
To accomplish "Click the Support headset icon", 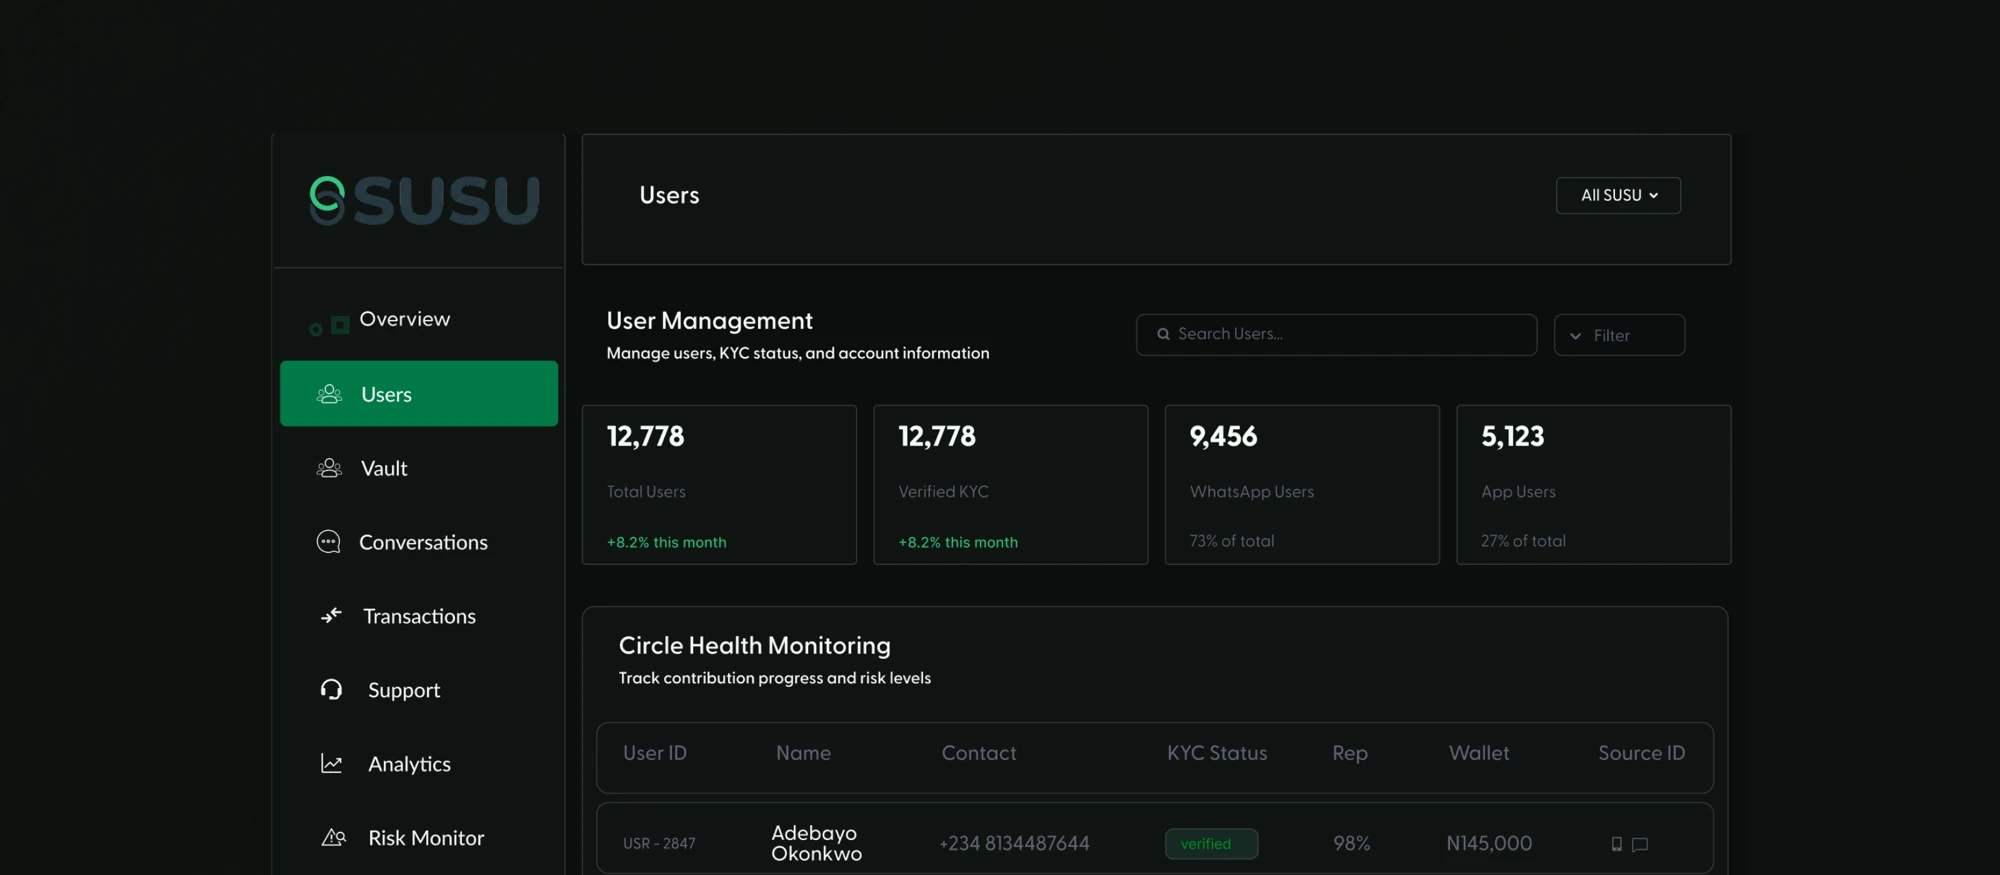I will coord(331,690).
